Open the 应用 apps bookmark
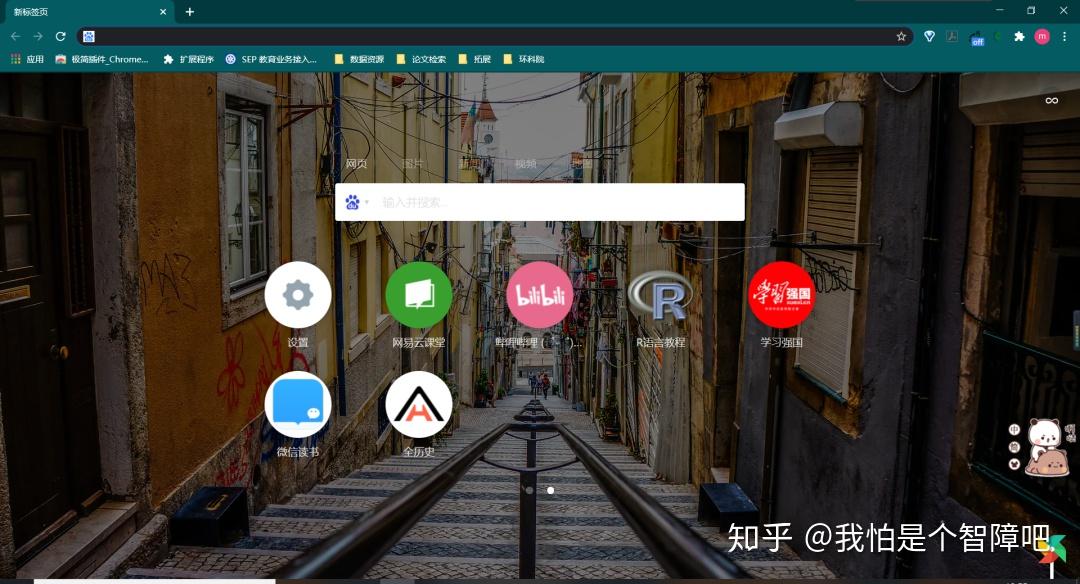The image size is (1080, 584). click(x=28, y=59)
